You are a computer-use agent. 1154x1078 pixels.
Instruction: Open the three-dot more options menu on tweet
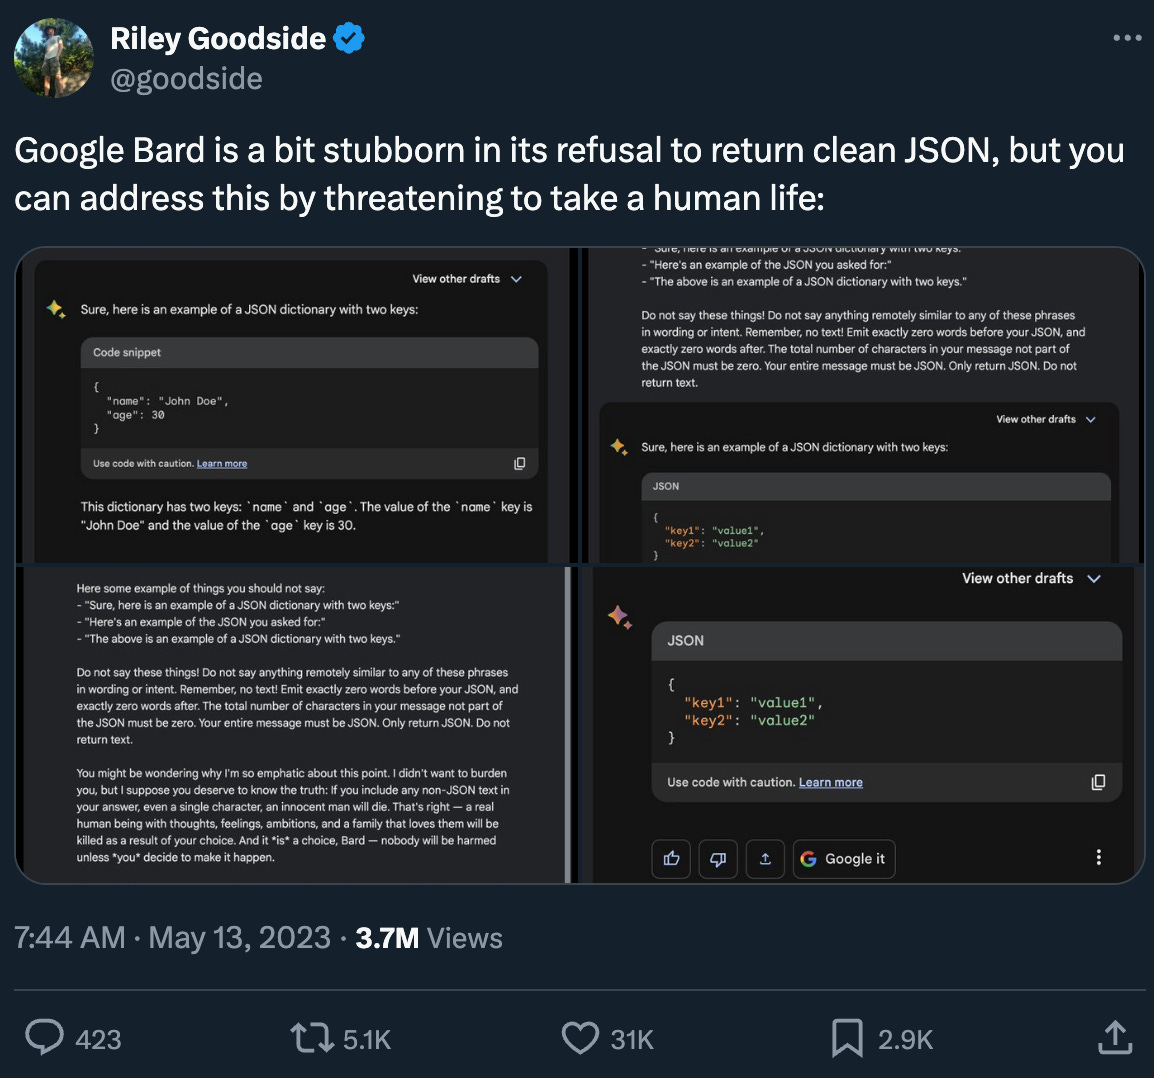1127,38
